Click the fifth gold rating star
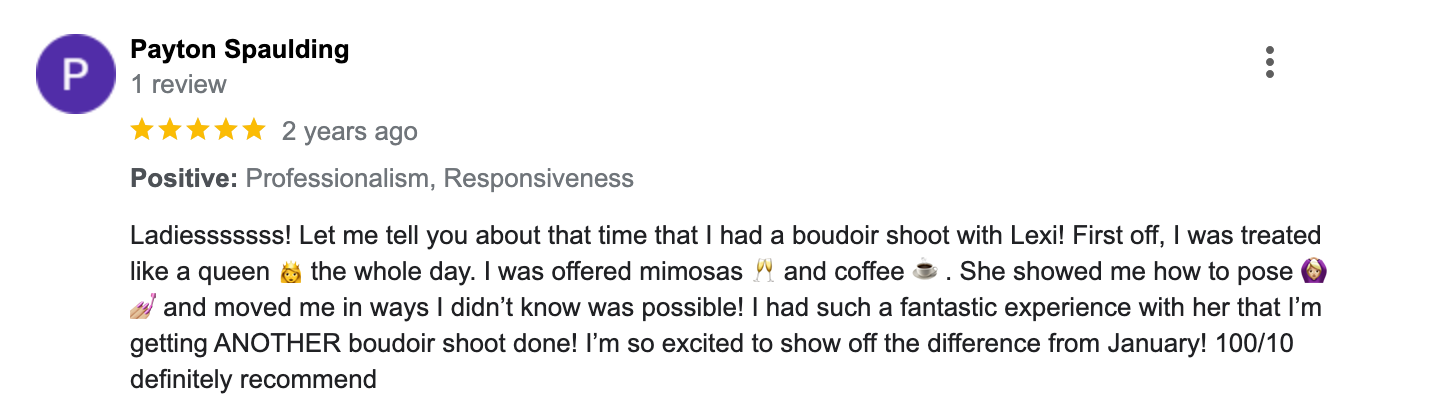This screenshot has height=404, width=1442. [x=254, y=130]
